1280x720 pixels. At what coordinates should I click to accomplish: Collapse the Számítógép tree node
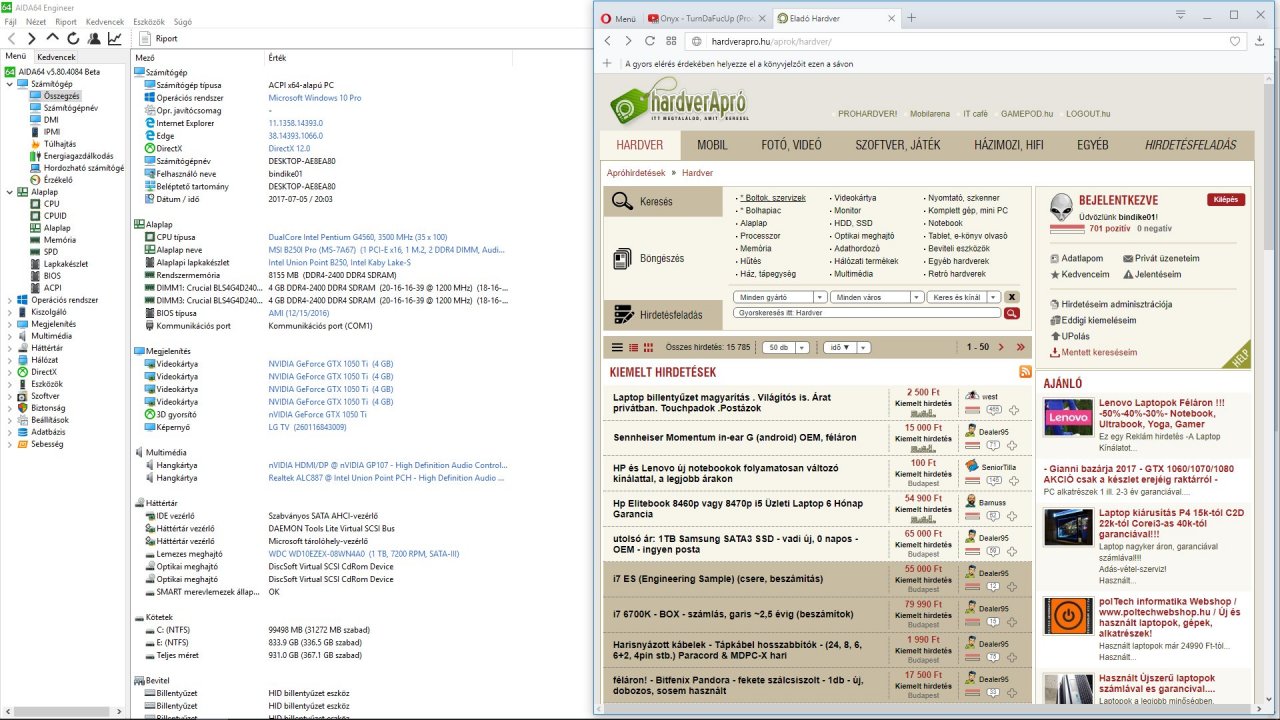9,84
